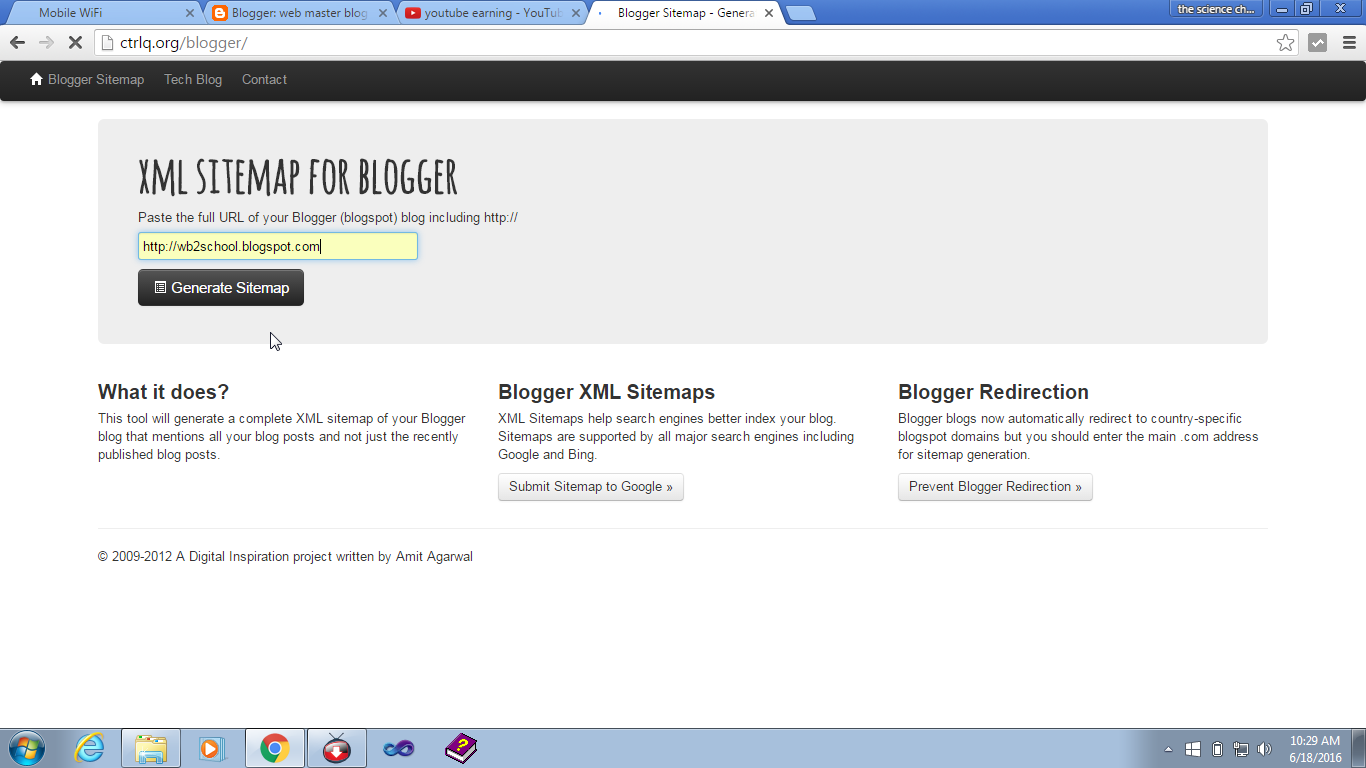
Task: Click the 'XML Sitemap for Blogger' heading
Action: pyautogui.click(x=298, y=177)
